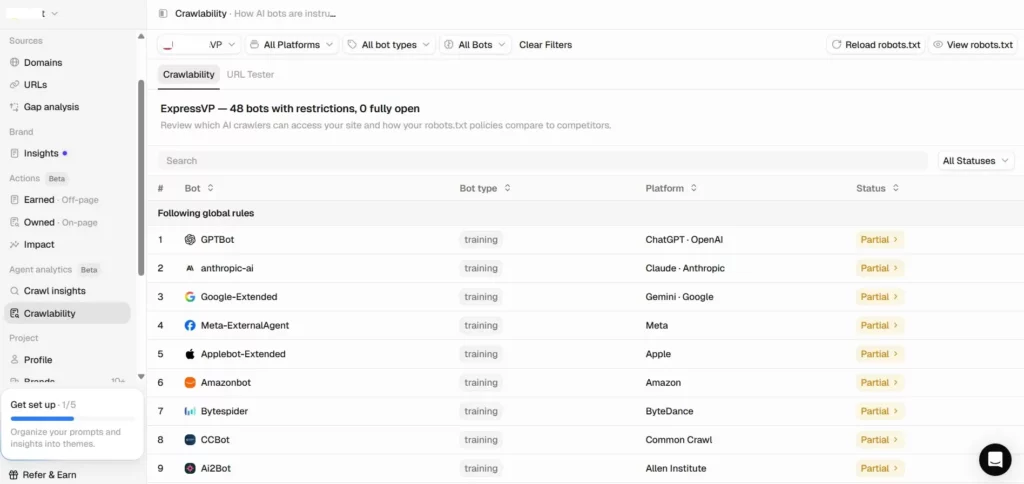Screen dimensions: 1024x484
Task: Click the Applebot-Extended Apple logo
Action: click(190, 354)
